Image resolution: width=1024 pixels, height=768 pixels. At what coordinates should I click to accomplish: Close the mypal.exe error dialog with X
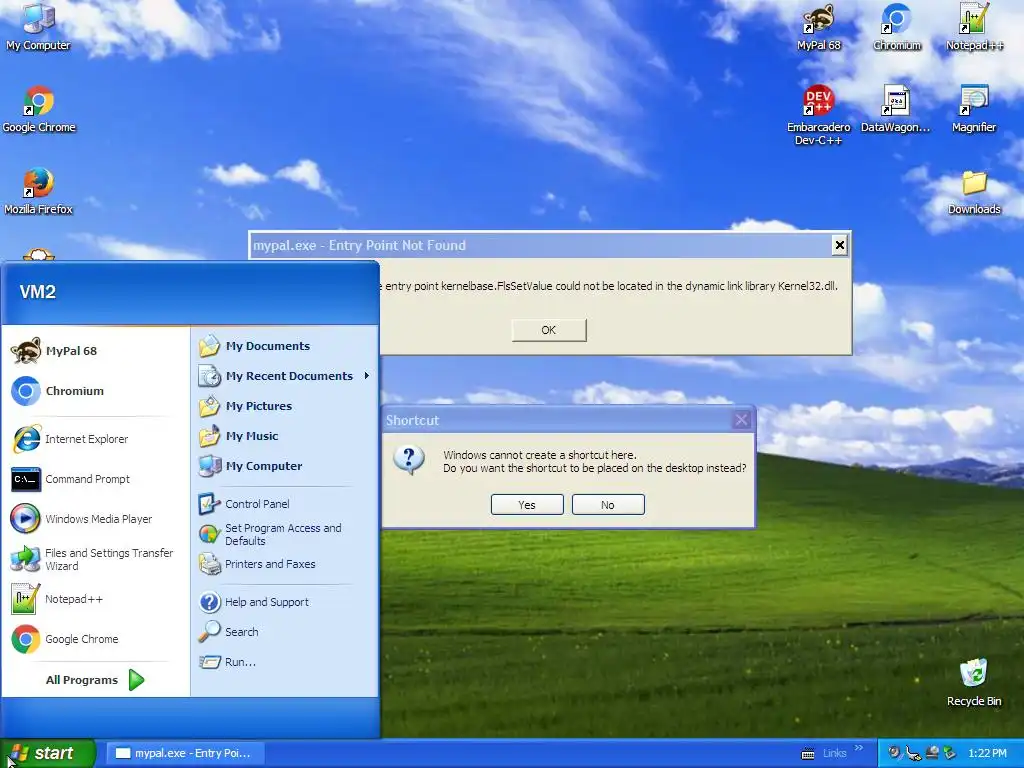tap(839, 245)
